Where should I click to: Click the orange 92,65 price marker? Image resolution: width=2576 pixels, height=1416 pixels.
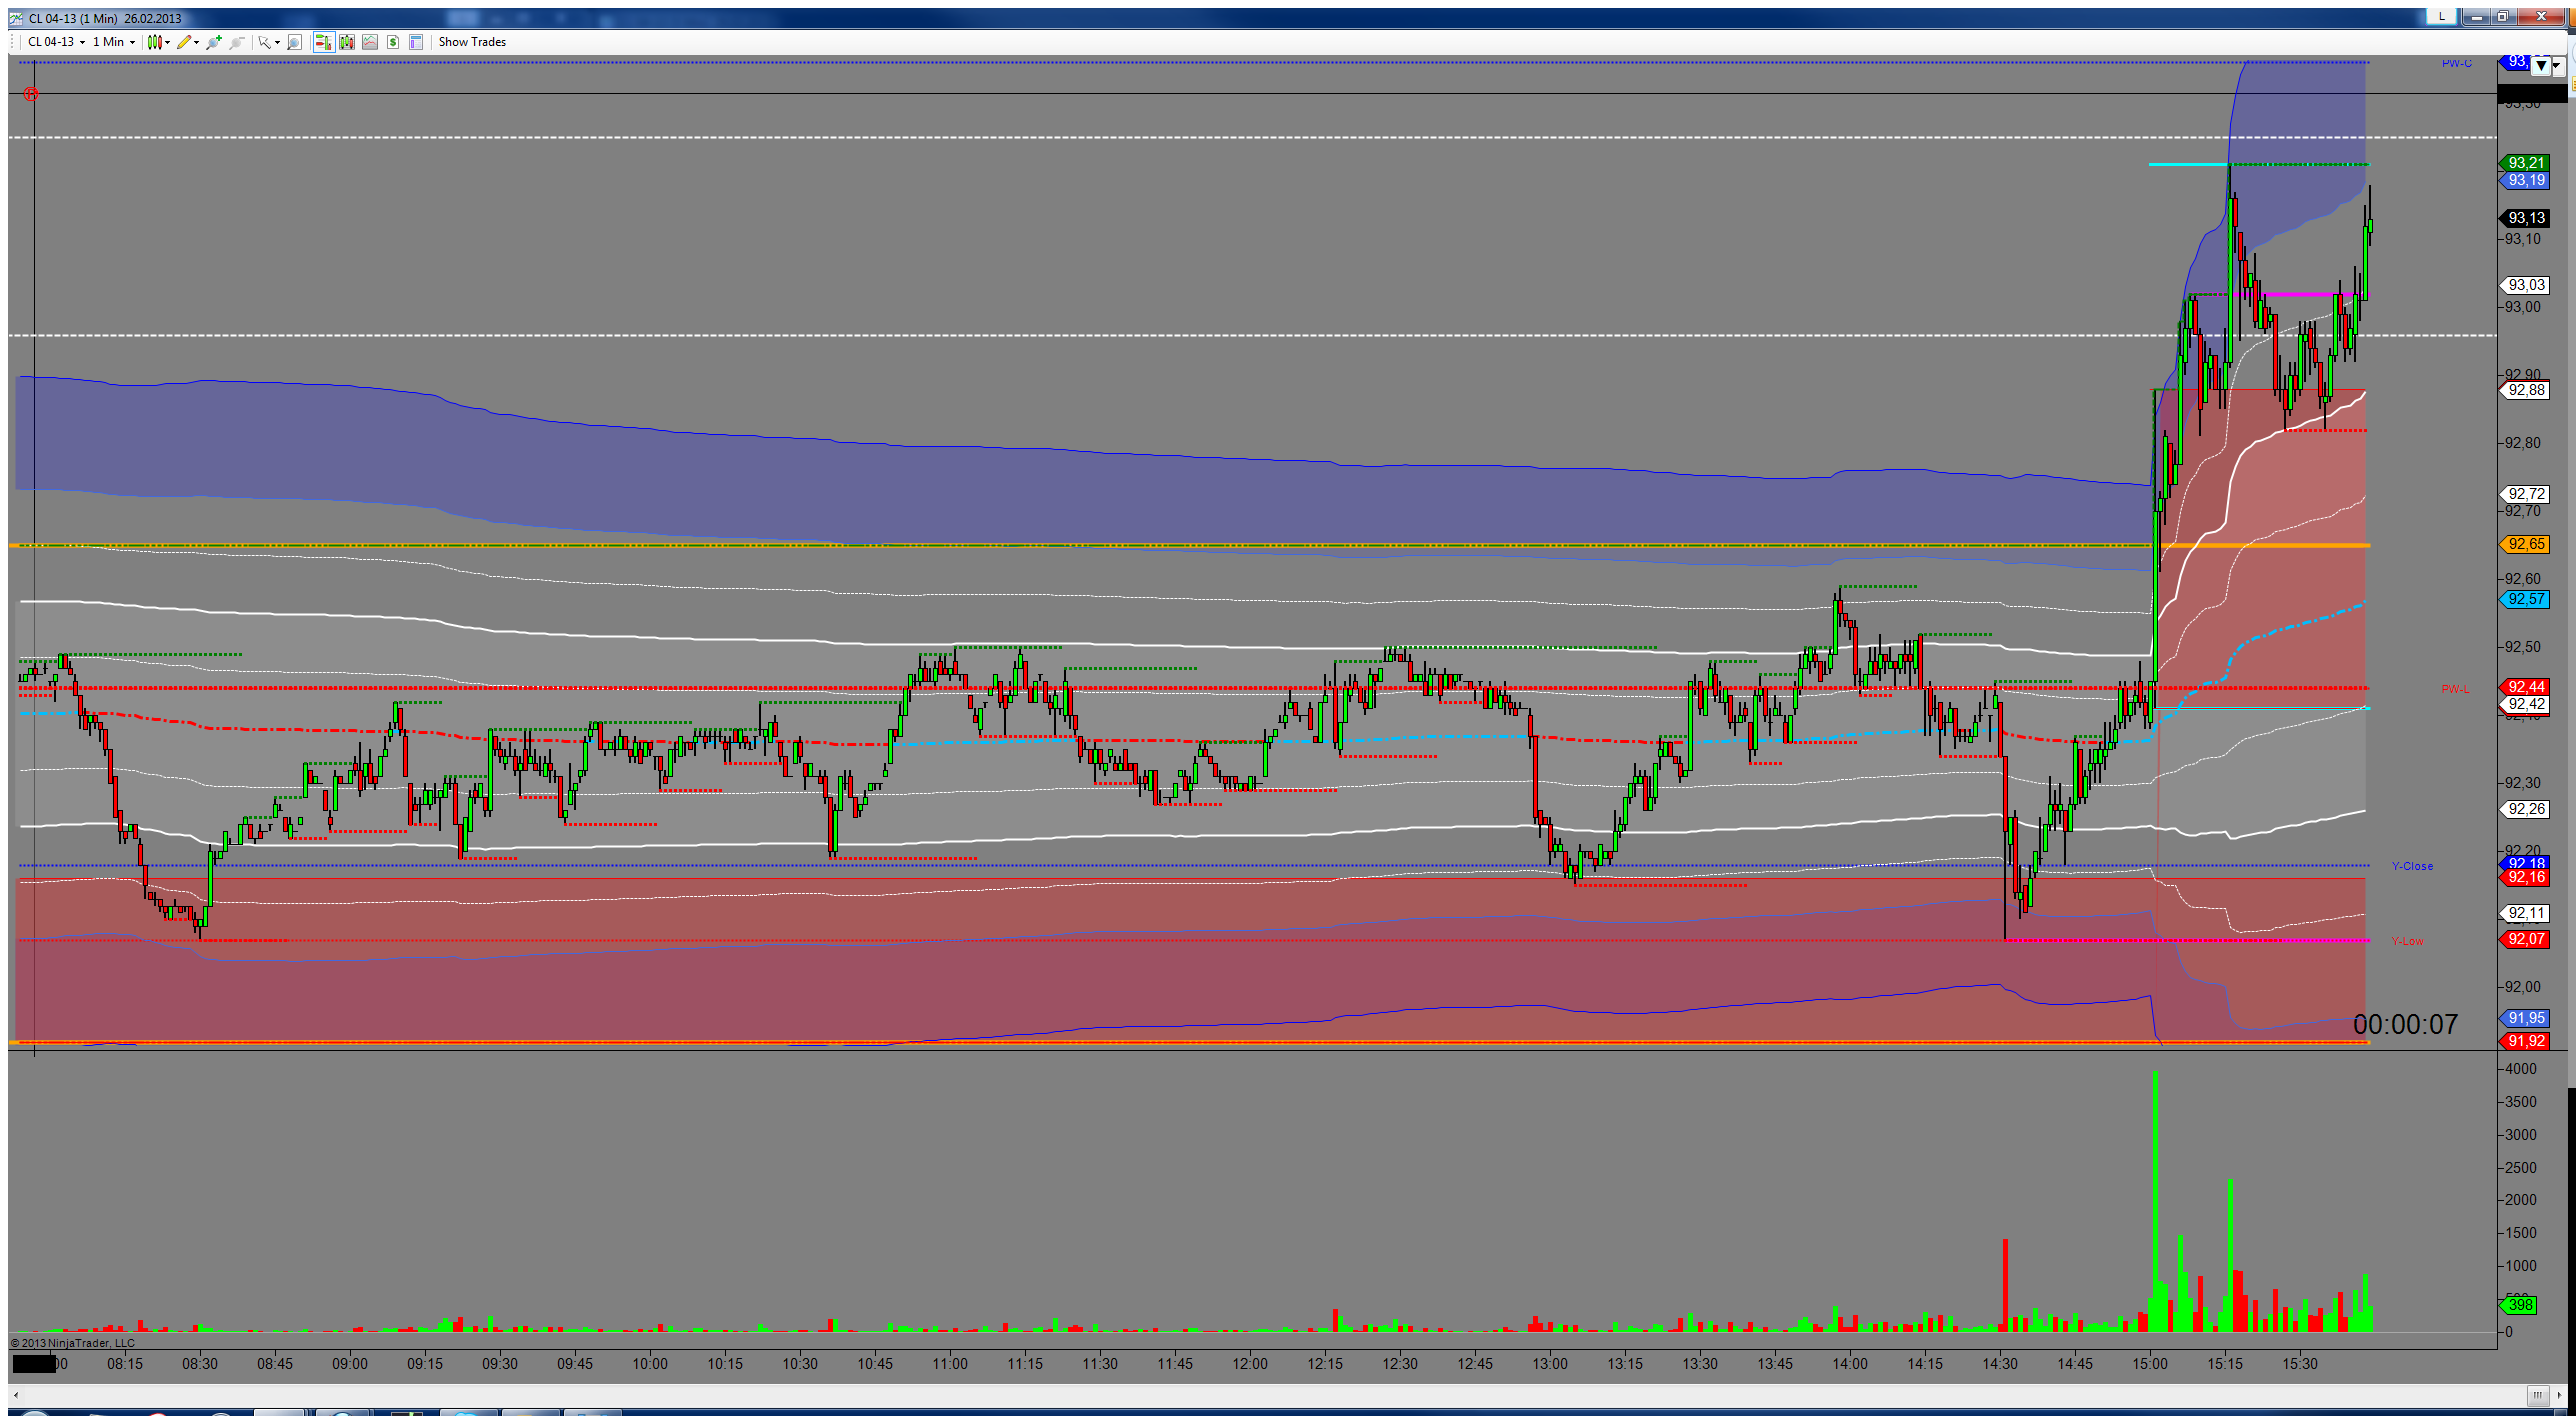pyautogui.click(x=2525, y=544)
